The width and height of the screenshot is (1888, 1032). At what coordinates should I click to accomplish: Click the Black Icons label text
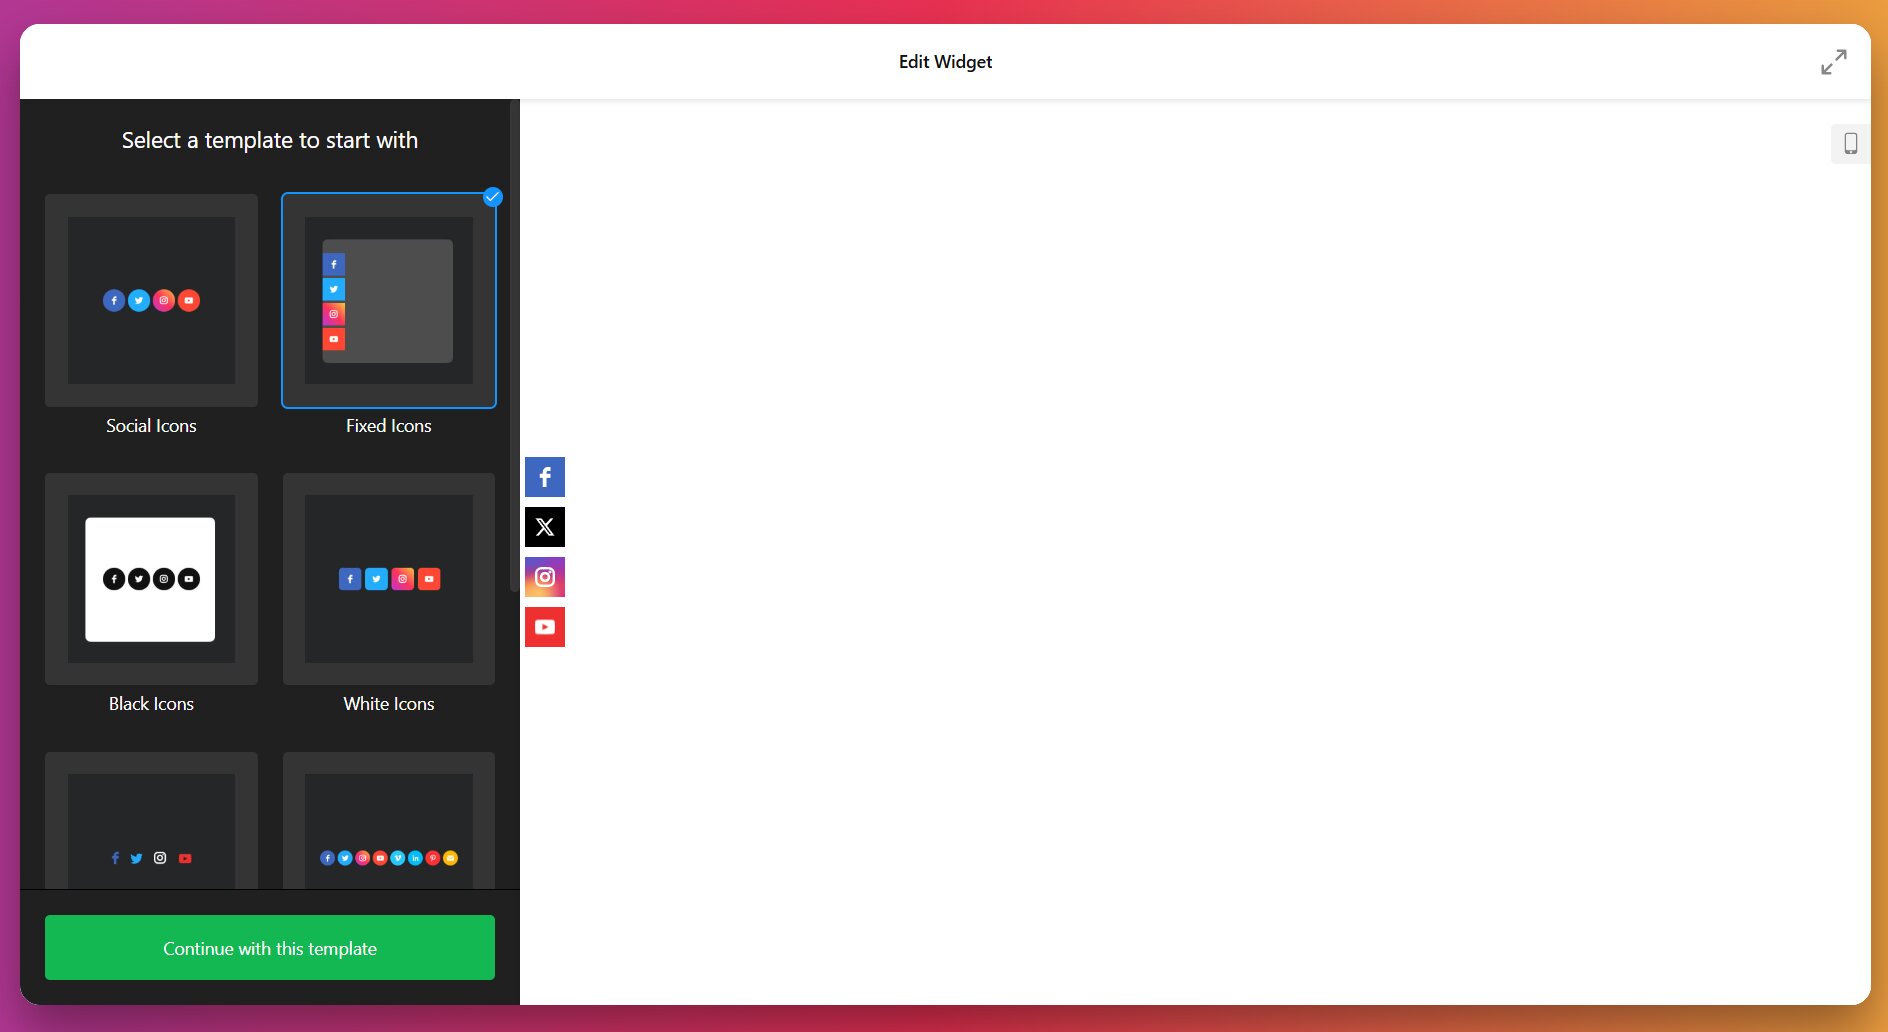(151, 704)
